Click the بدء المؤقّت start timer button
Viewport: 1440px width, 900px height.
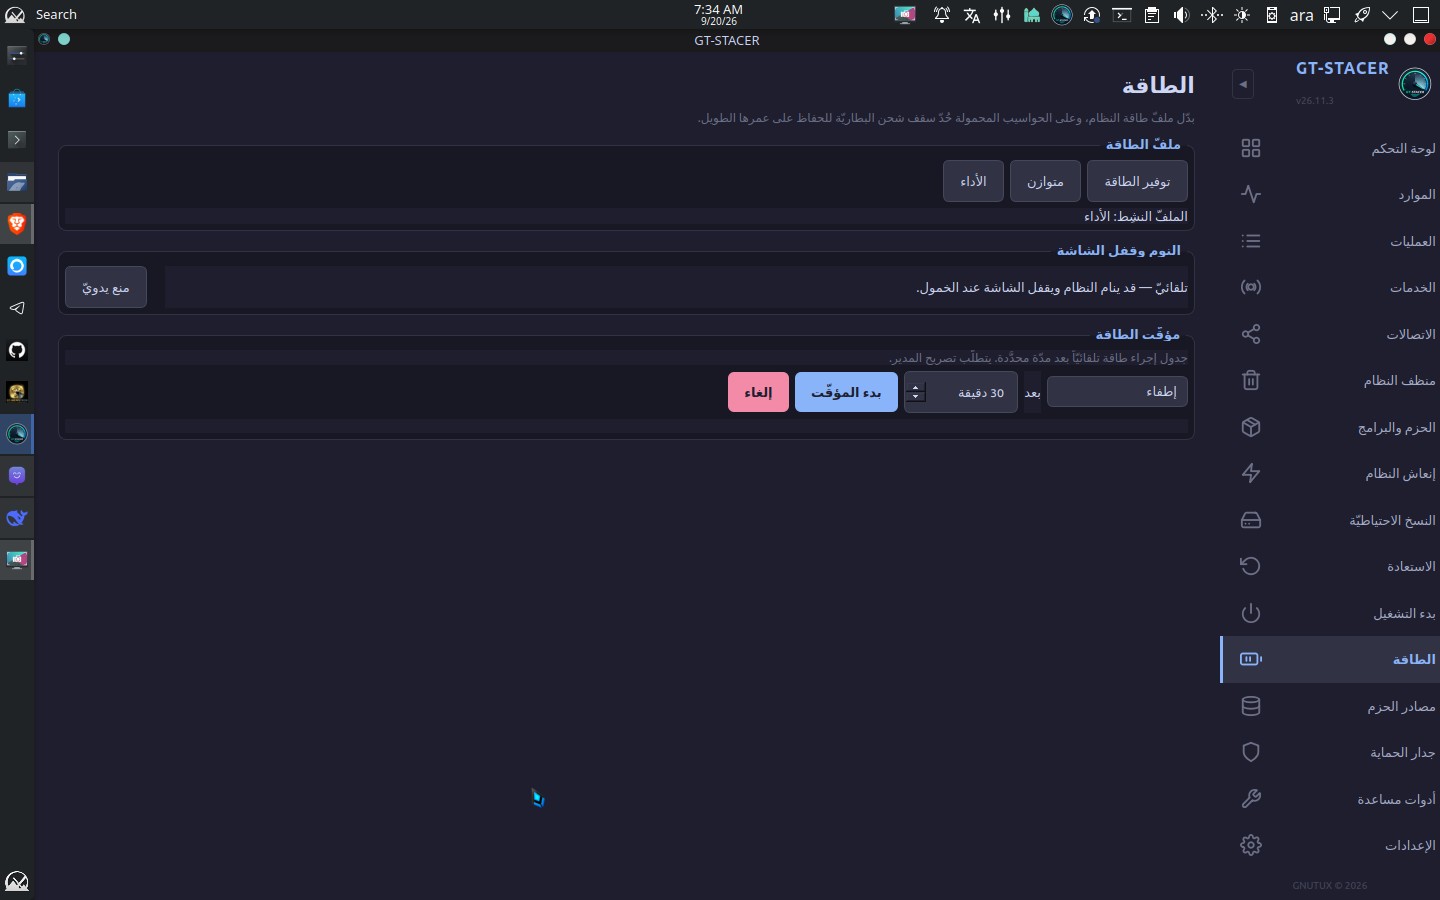click(846, 392)
